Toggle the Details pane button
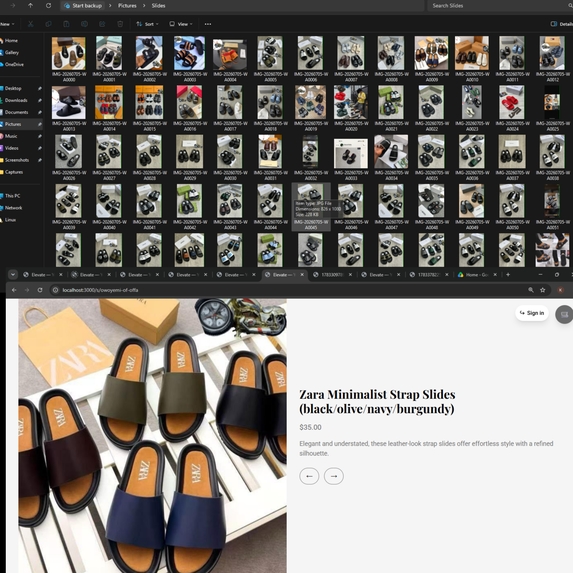Viewport: 573px width, 573px height. pyautogui.click(x=562, y=24)
